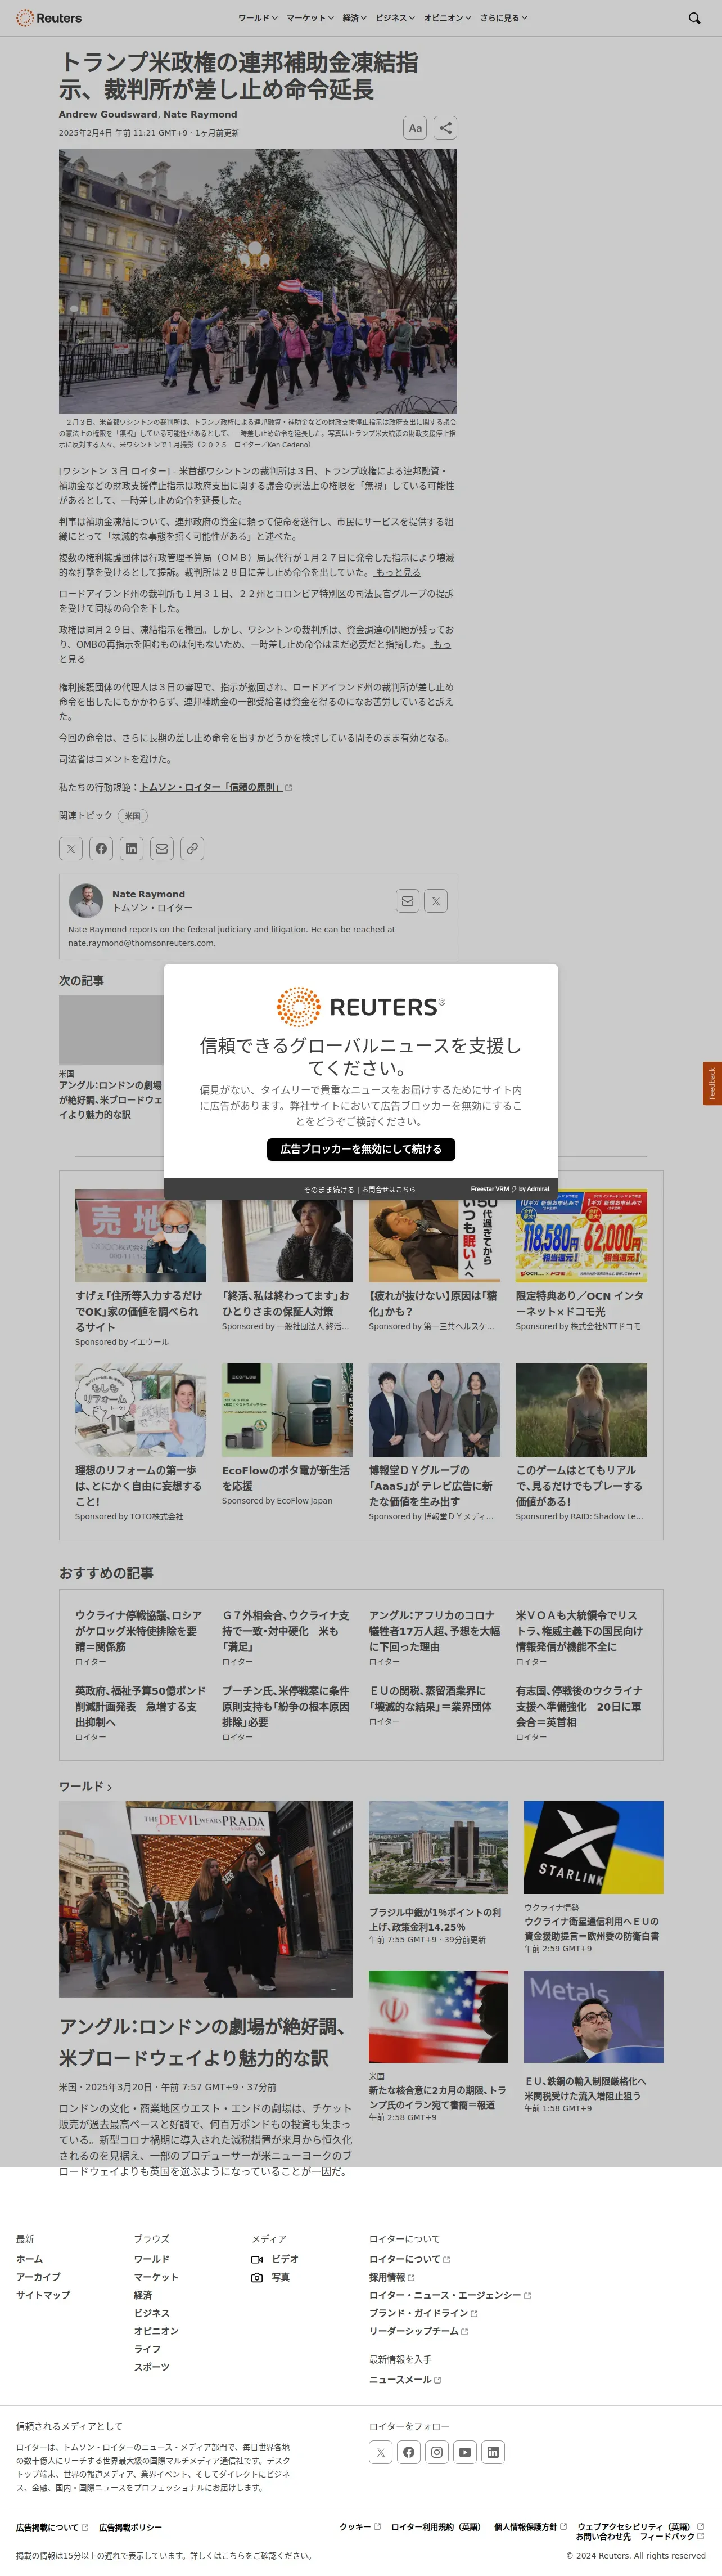Open the search magnifier icon
Image resolution: width=722 pixels, height=2576 pixels.
694,18
